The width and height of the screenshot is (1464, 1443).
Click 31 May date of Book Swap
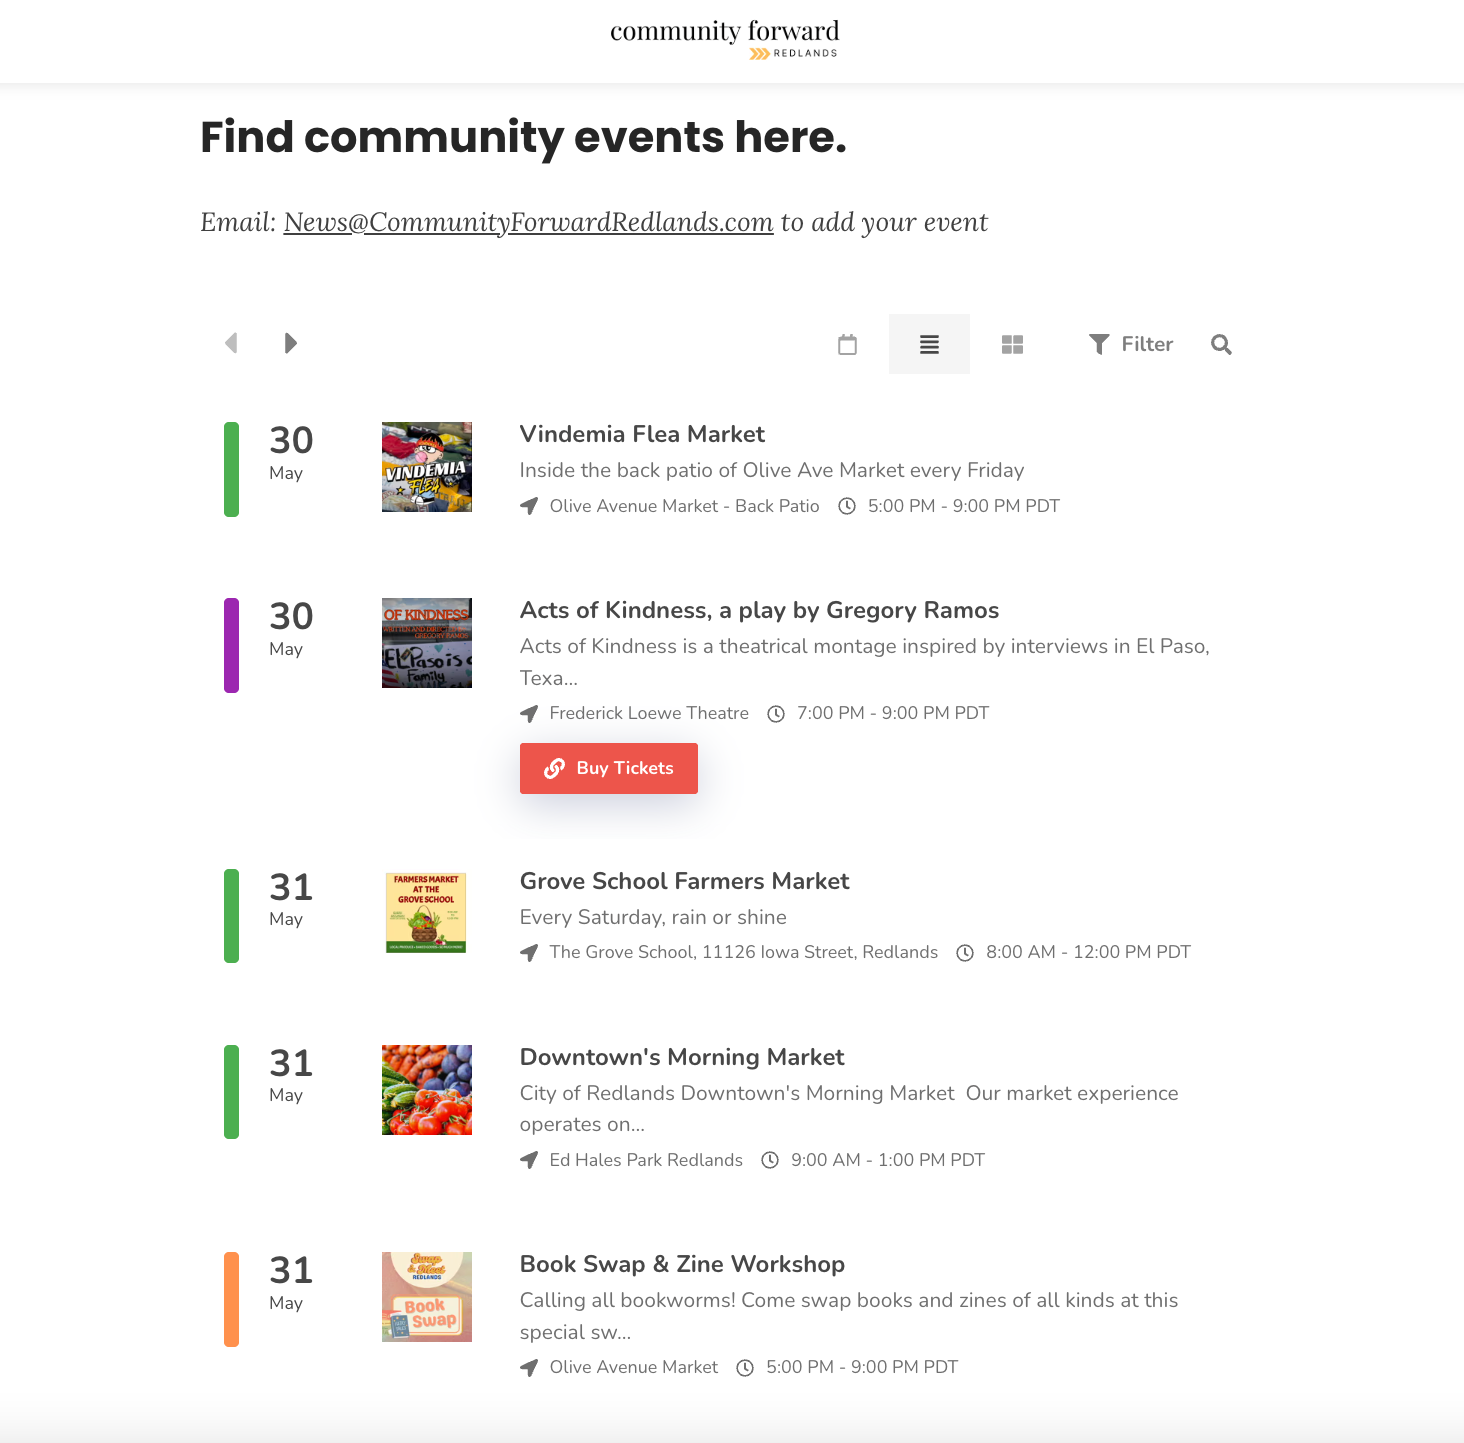point(291,1282)
